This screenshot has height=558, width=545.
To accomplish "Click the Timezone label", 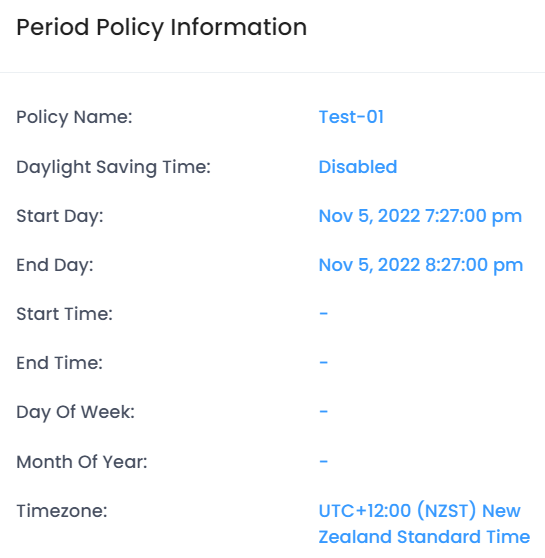I will coord(62,511).
